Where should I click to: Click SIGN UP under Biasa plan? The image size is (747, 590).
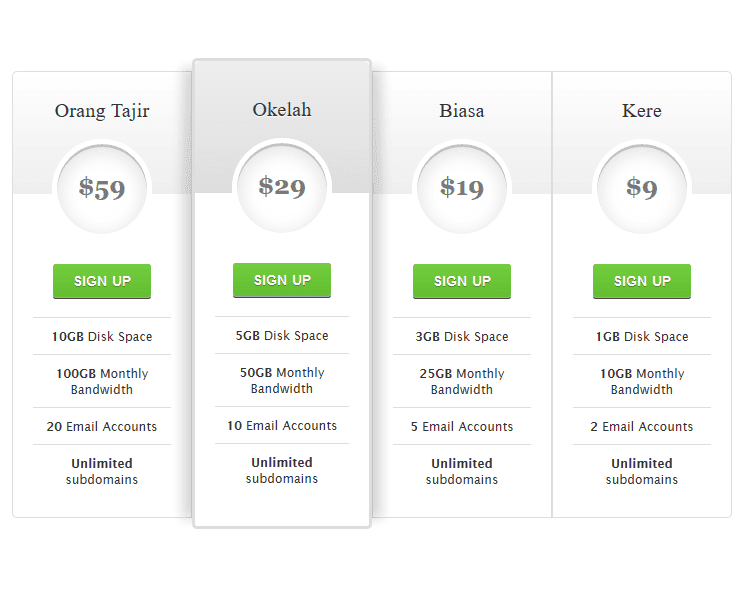click(x=462, y=281)
